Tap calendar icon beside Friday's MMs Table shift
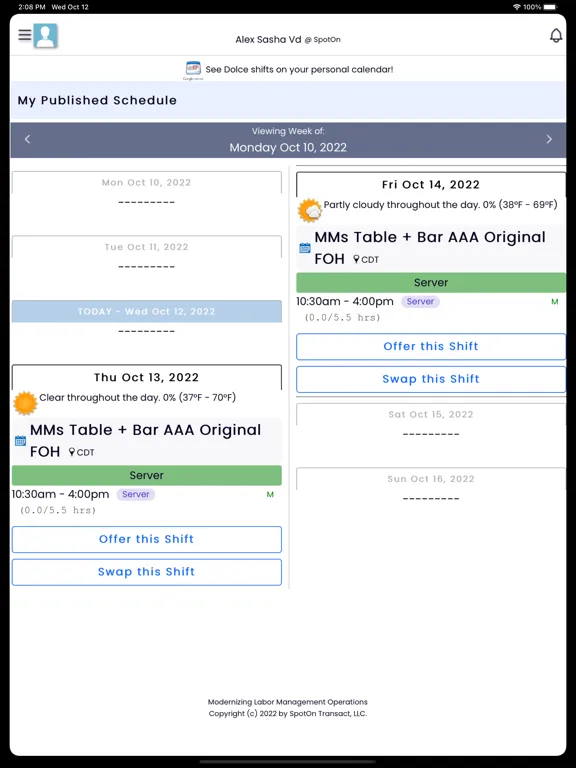The height and width of the screenshot is (768, 576). pyautogui.click(x=305, y=248)
